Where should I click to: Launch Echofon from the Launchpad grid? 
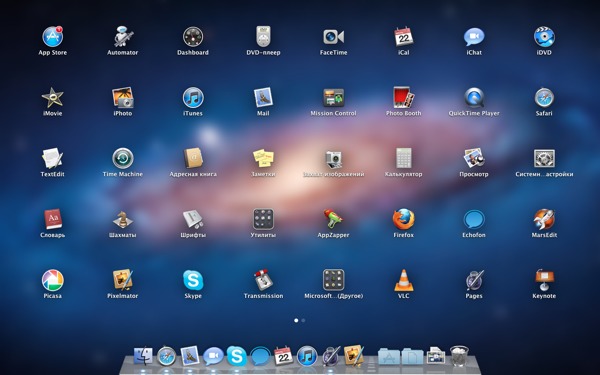point(474,220)
